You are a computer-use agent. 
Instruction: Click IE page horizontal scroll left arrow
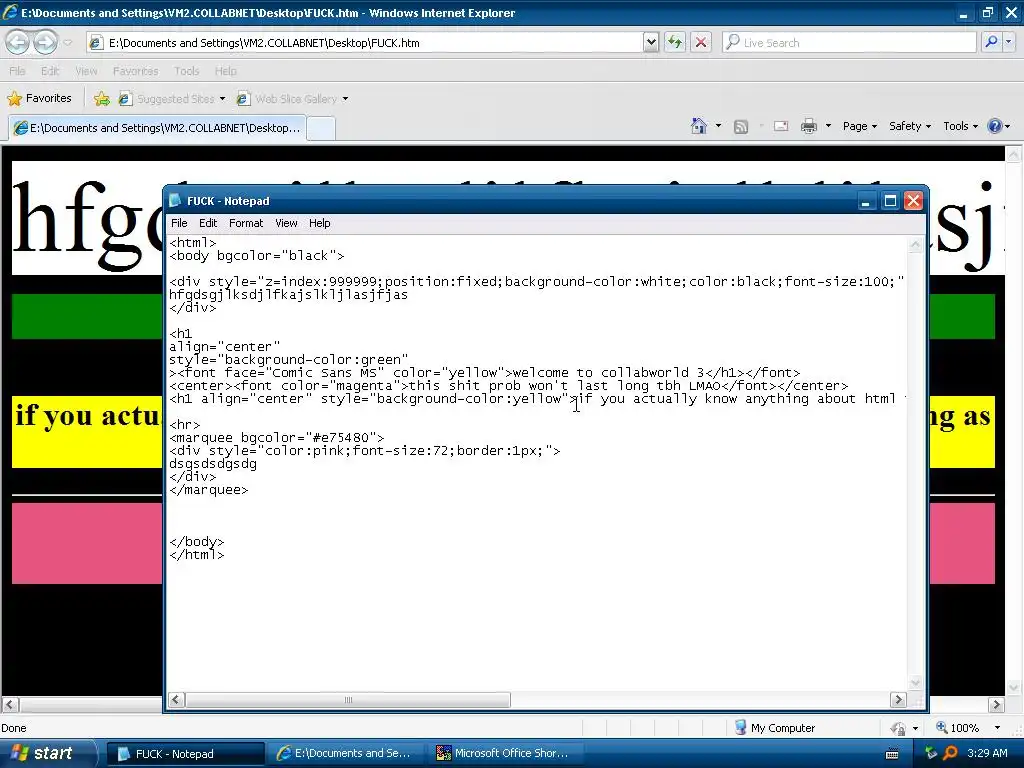coord(8,705)
